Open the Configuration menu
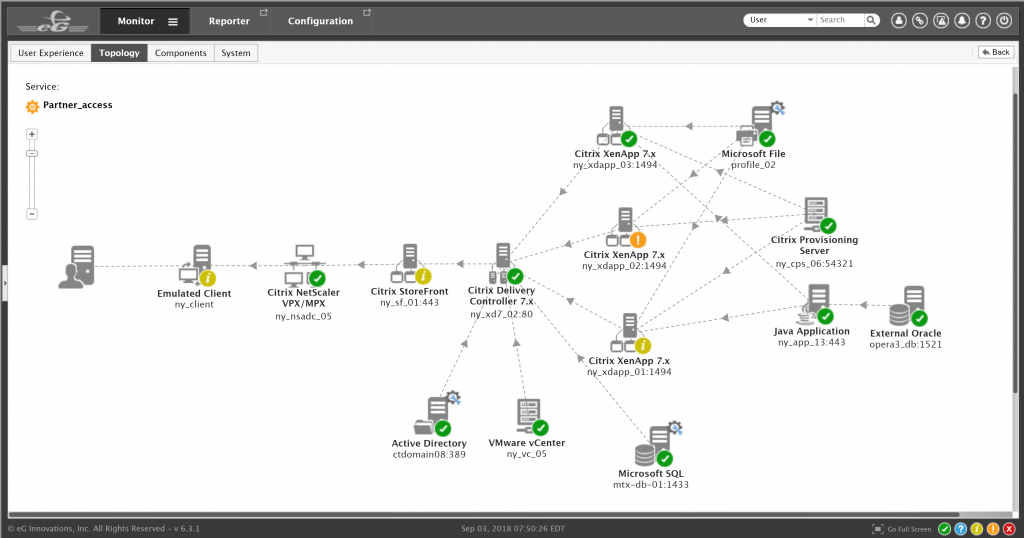Screen dimensions: 1024x538 pyautogui.click(x=320, y=21)
